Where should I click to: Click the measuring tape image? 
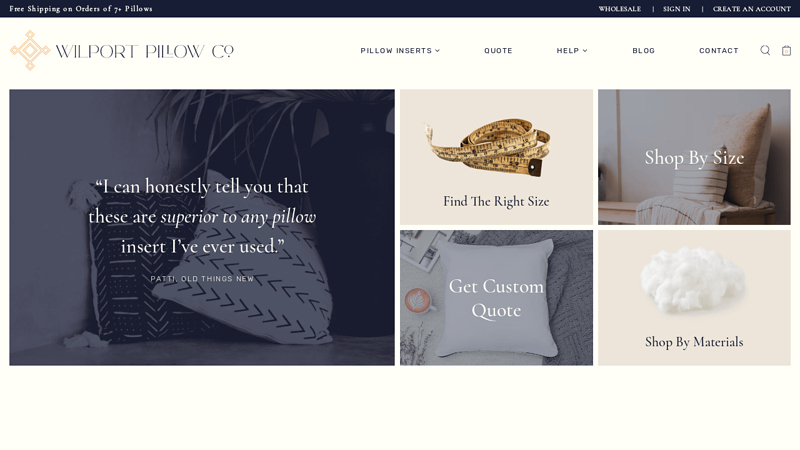[488, 146]
